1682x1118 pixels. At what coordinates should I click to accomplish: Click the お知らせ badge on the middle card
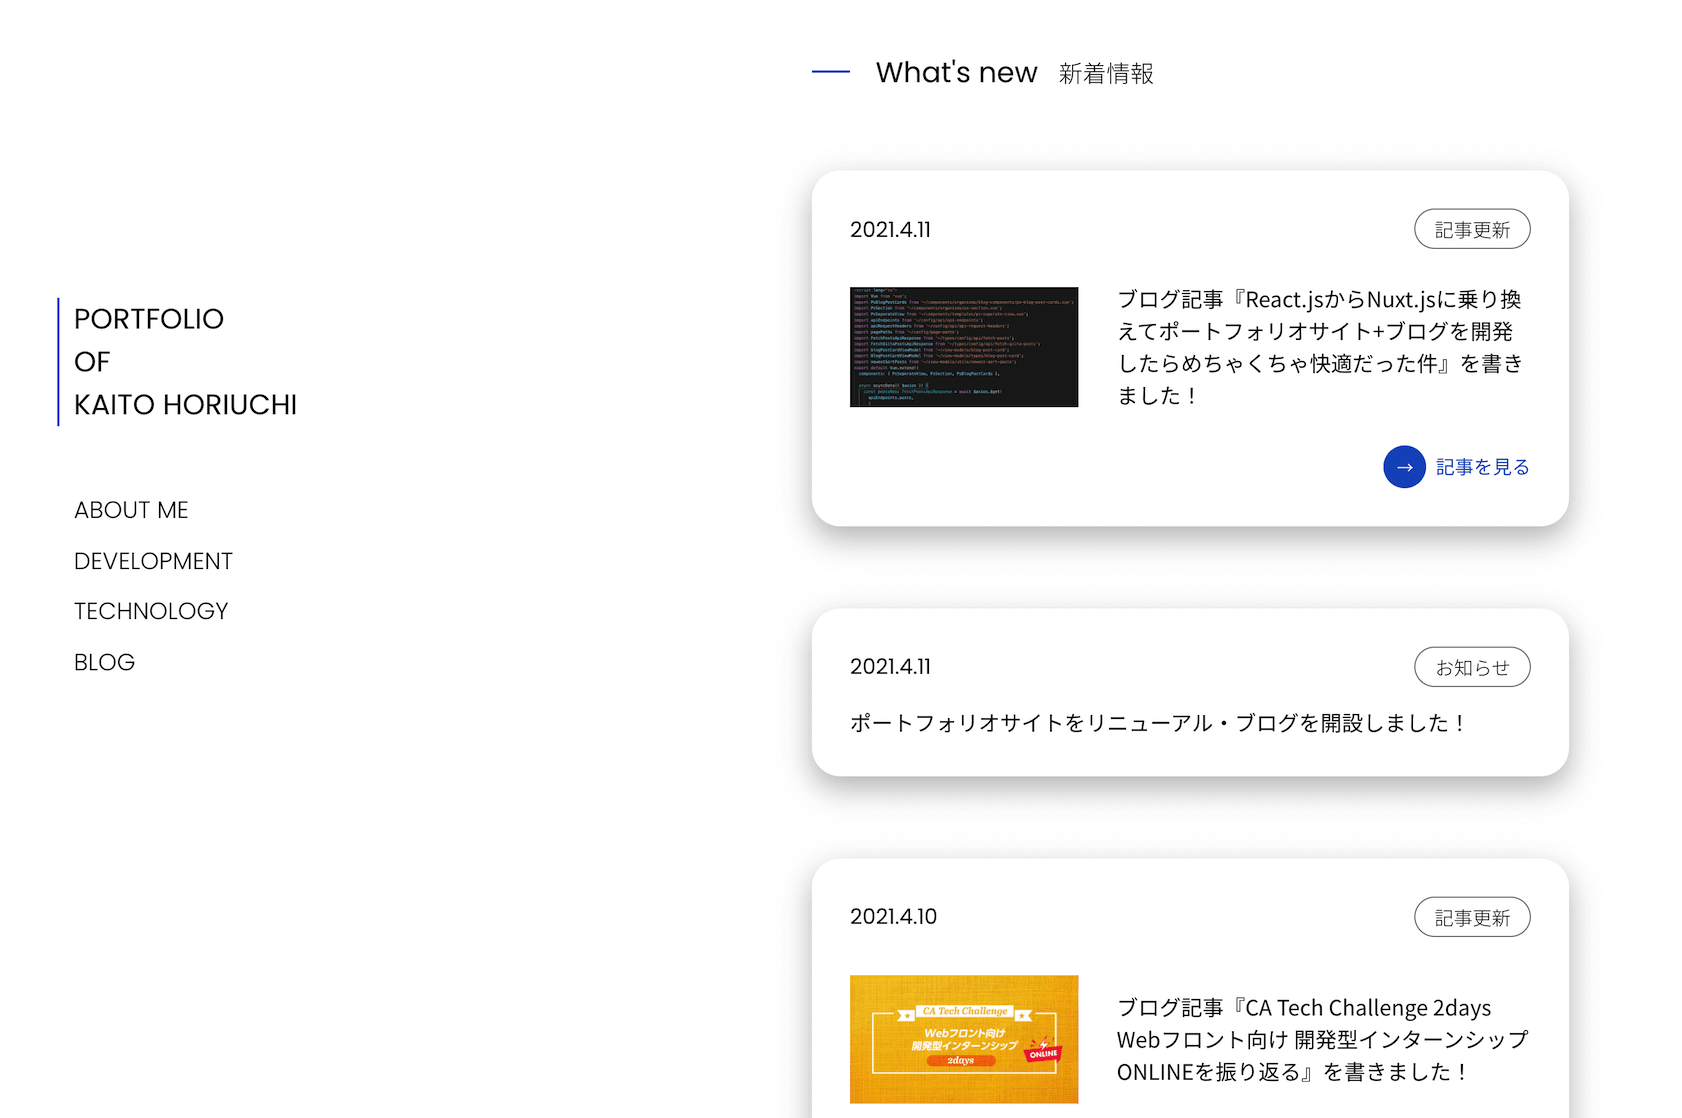[x=1472, y=666]
